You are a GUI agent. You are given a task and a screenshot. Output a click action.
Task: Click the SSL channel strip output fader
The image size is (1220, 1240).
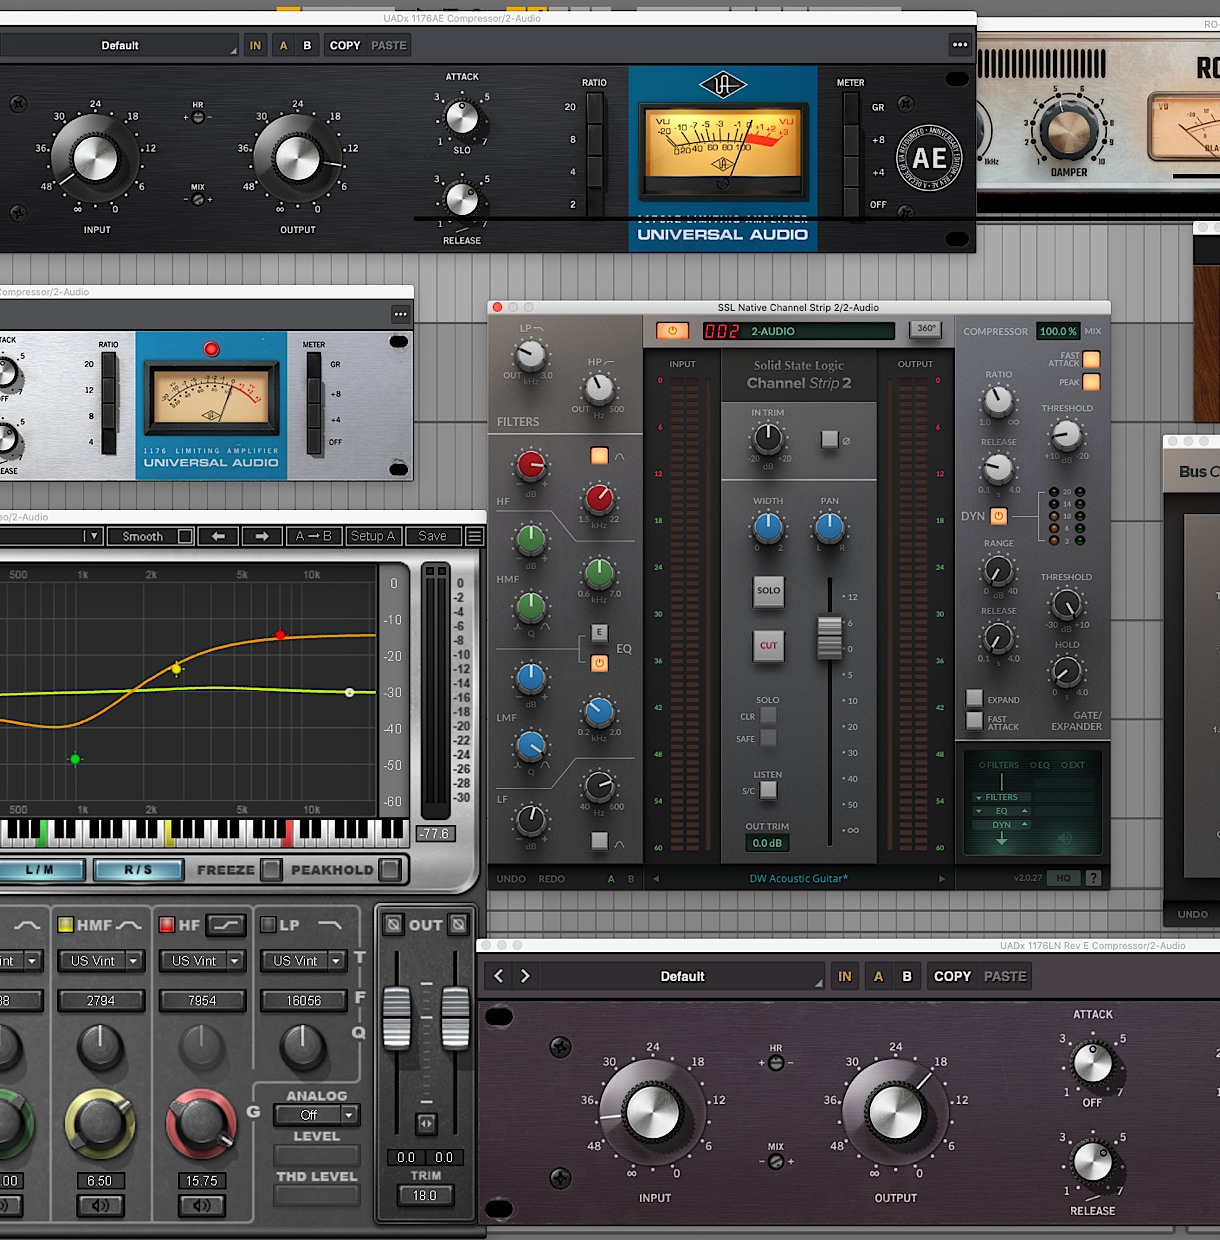click(x=830, y=638)
